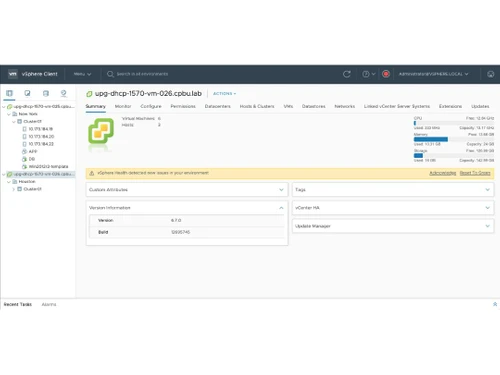
Task: Collapse Cluster01 under New York
Action: coord(14,121)
